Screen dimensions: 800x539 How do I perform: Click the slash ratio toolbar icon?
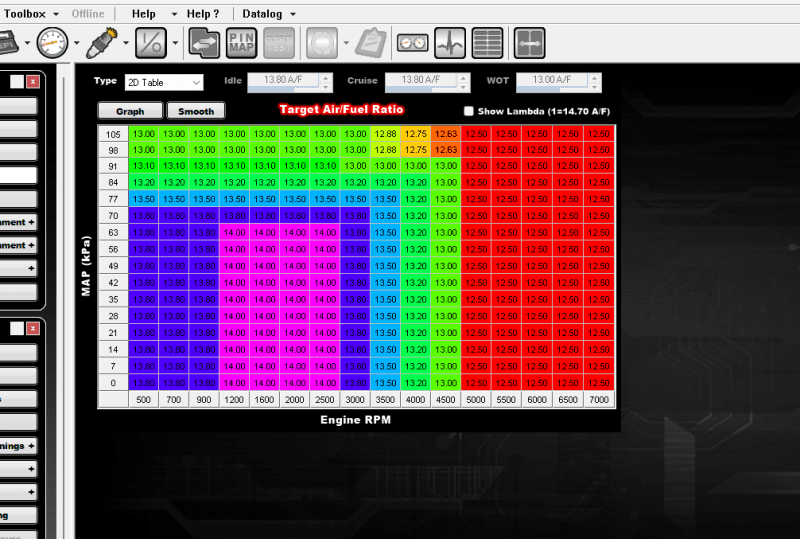coord(152,43)
